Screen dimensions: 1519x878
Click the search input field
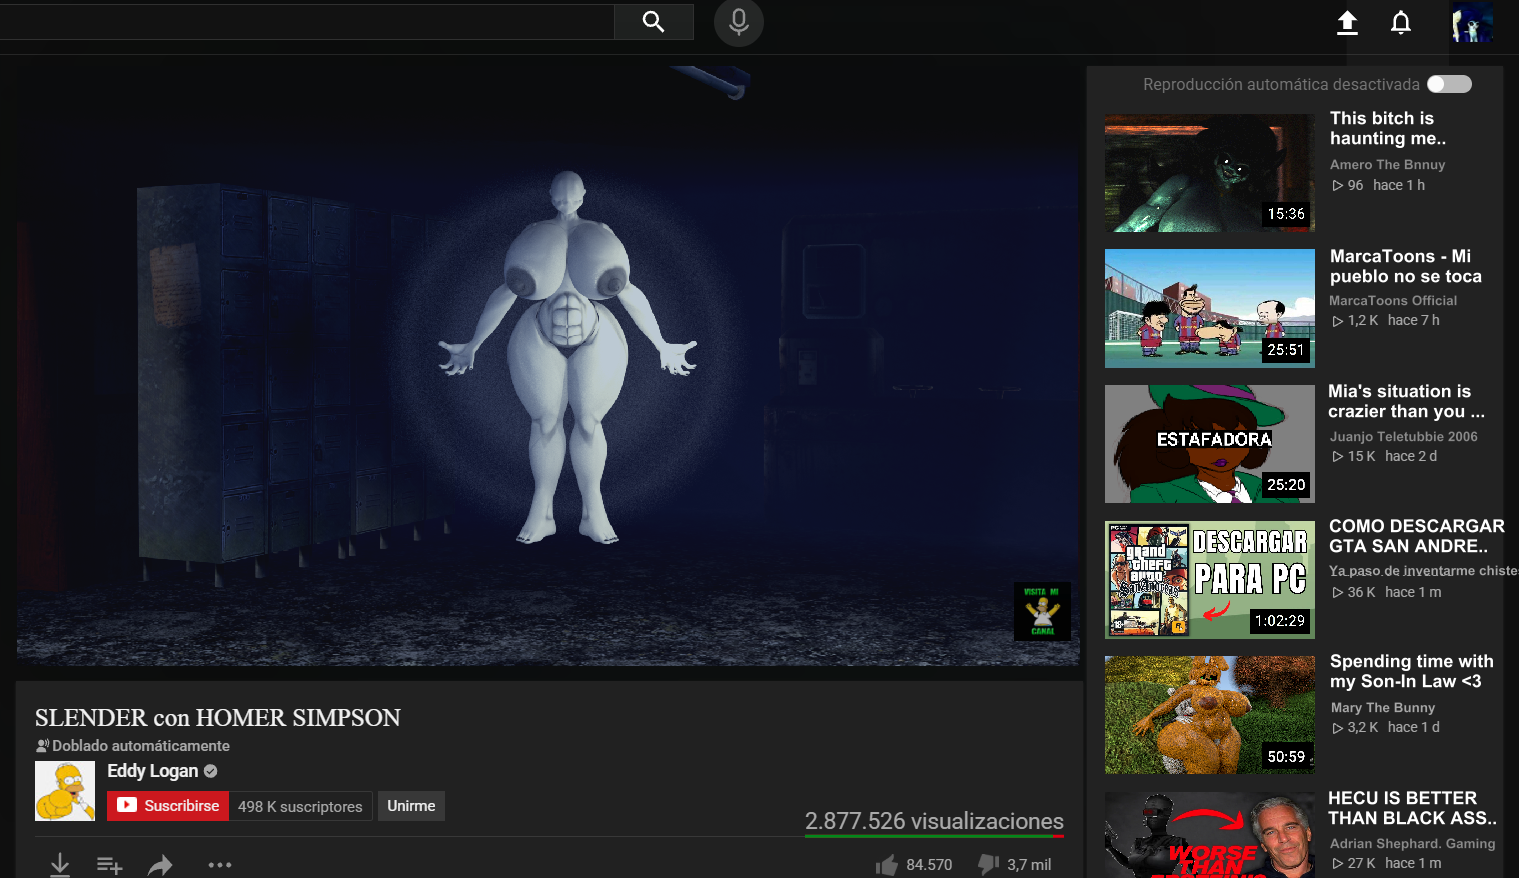[307, 22]
